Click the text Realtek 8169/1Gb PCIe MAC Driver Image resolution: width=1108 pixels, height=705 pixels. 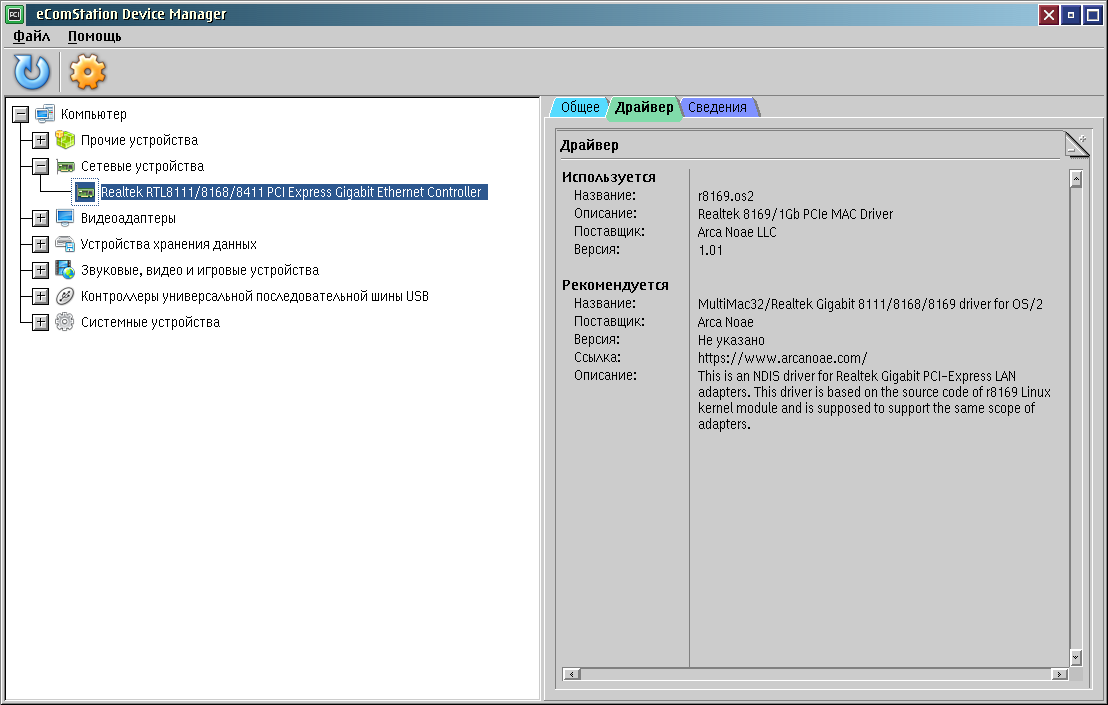tap(795, 214)
